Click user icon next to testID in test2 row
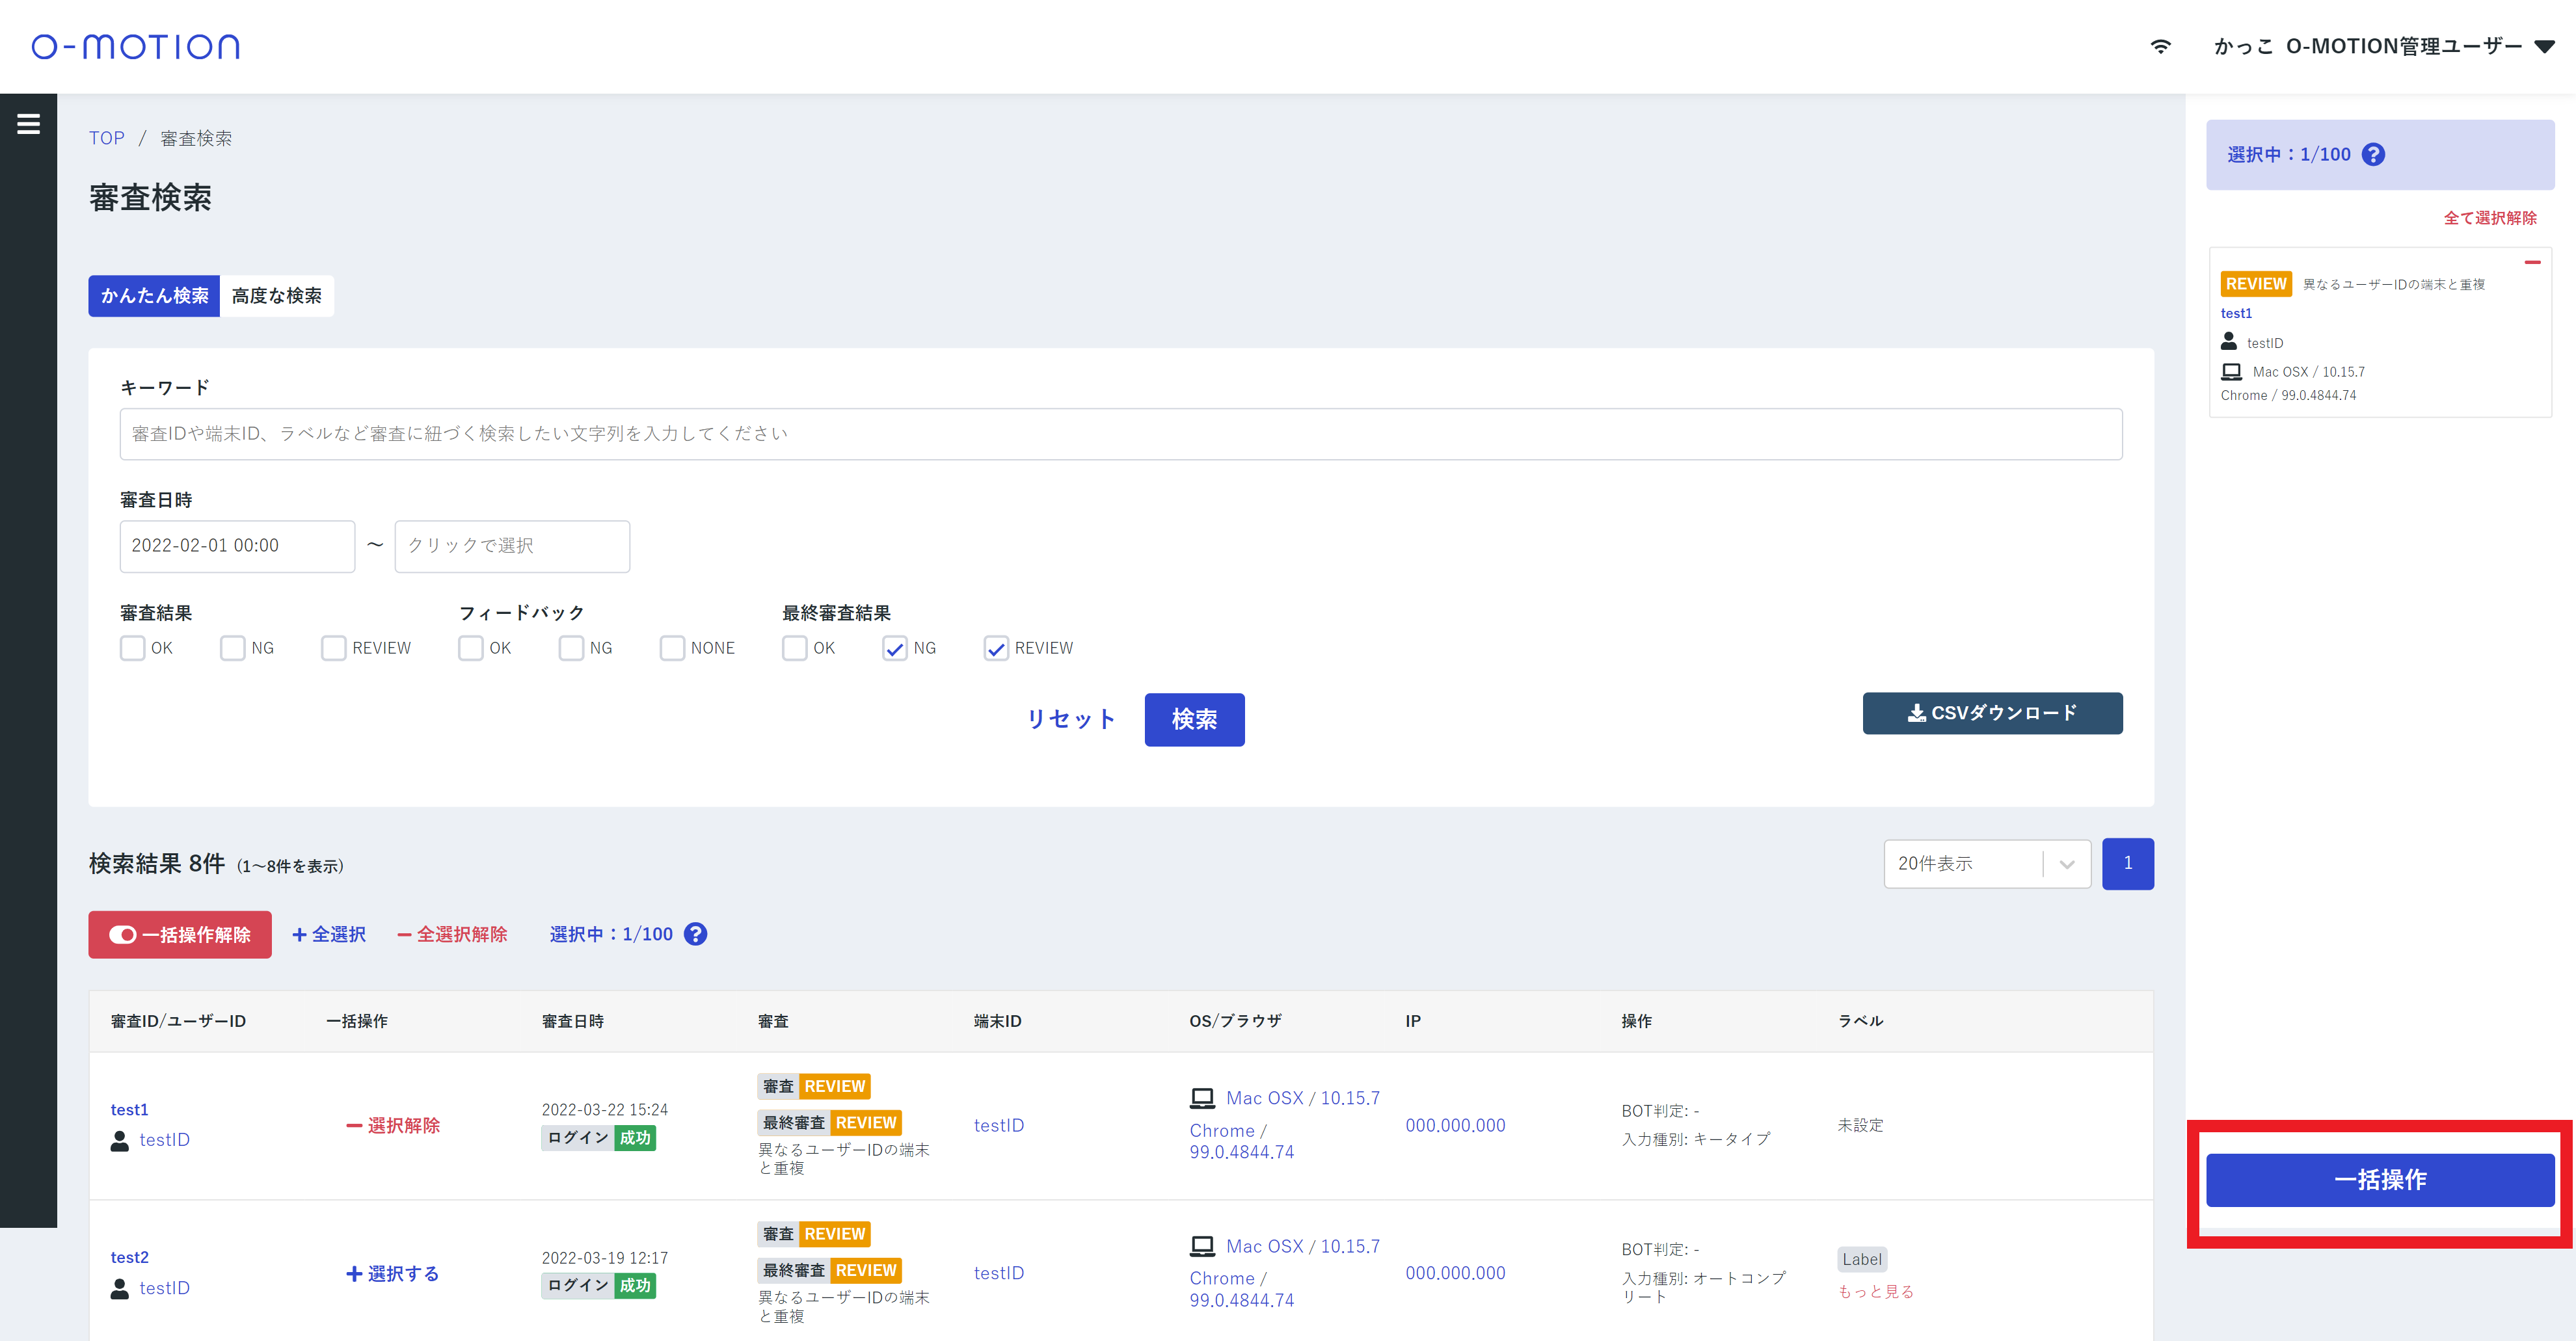The height and width of the screenshot is (1341, 2576). 120,1288
